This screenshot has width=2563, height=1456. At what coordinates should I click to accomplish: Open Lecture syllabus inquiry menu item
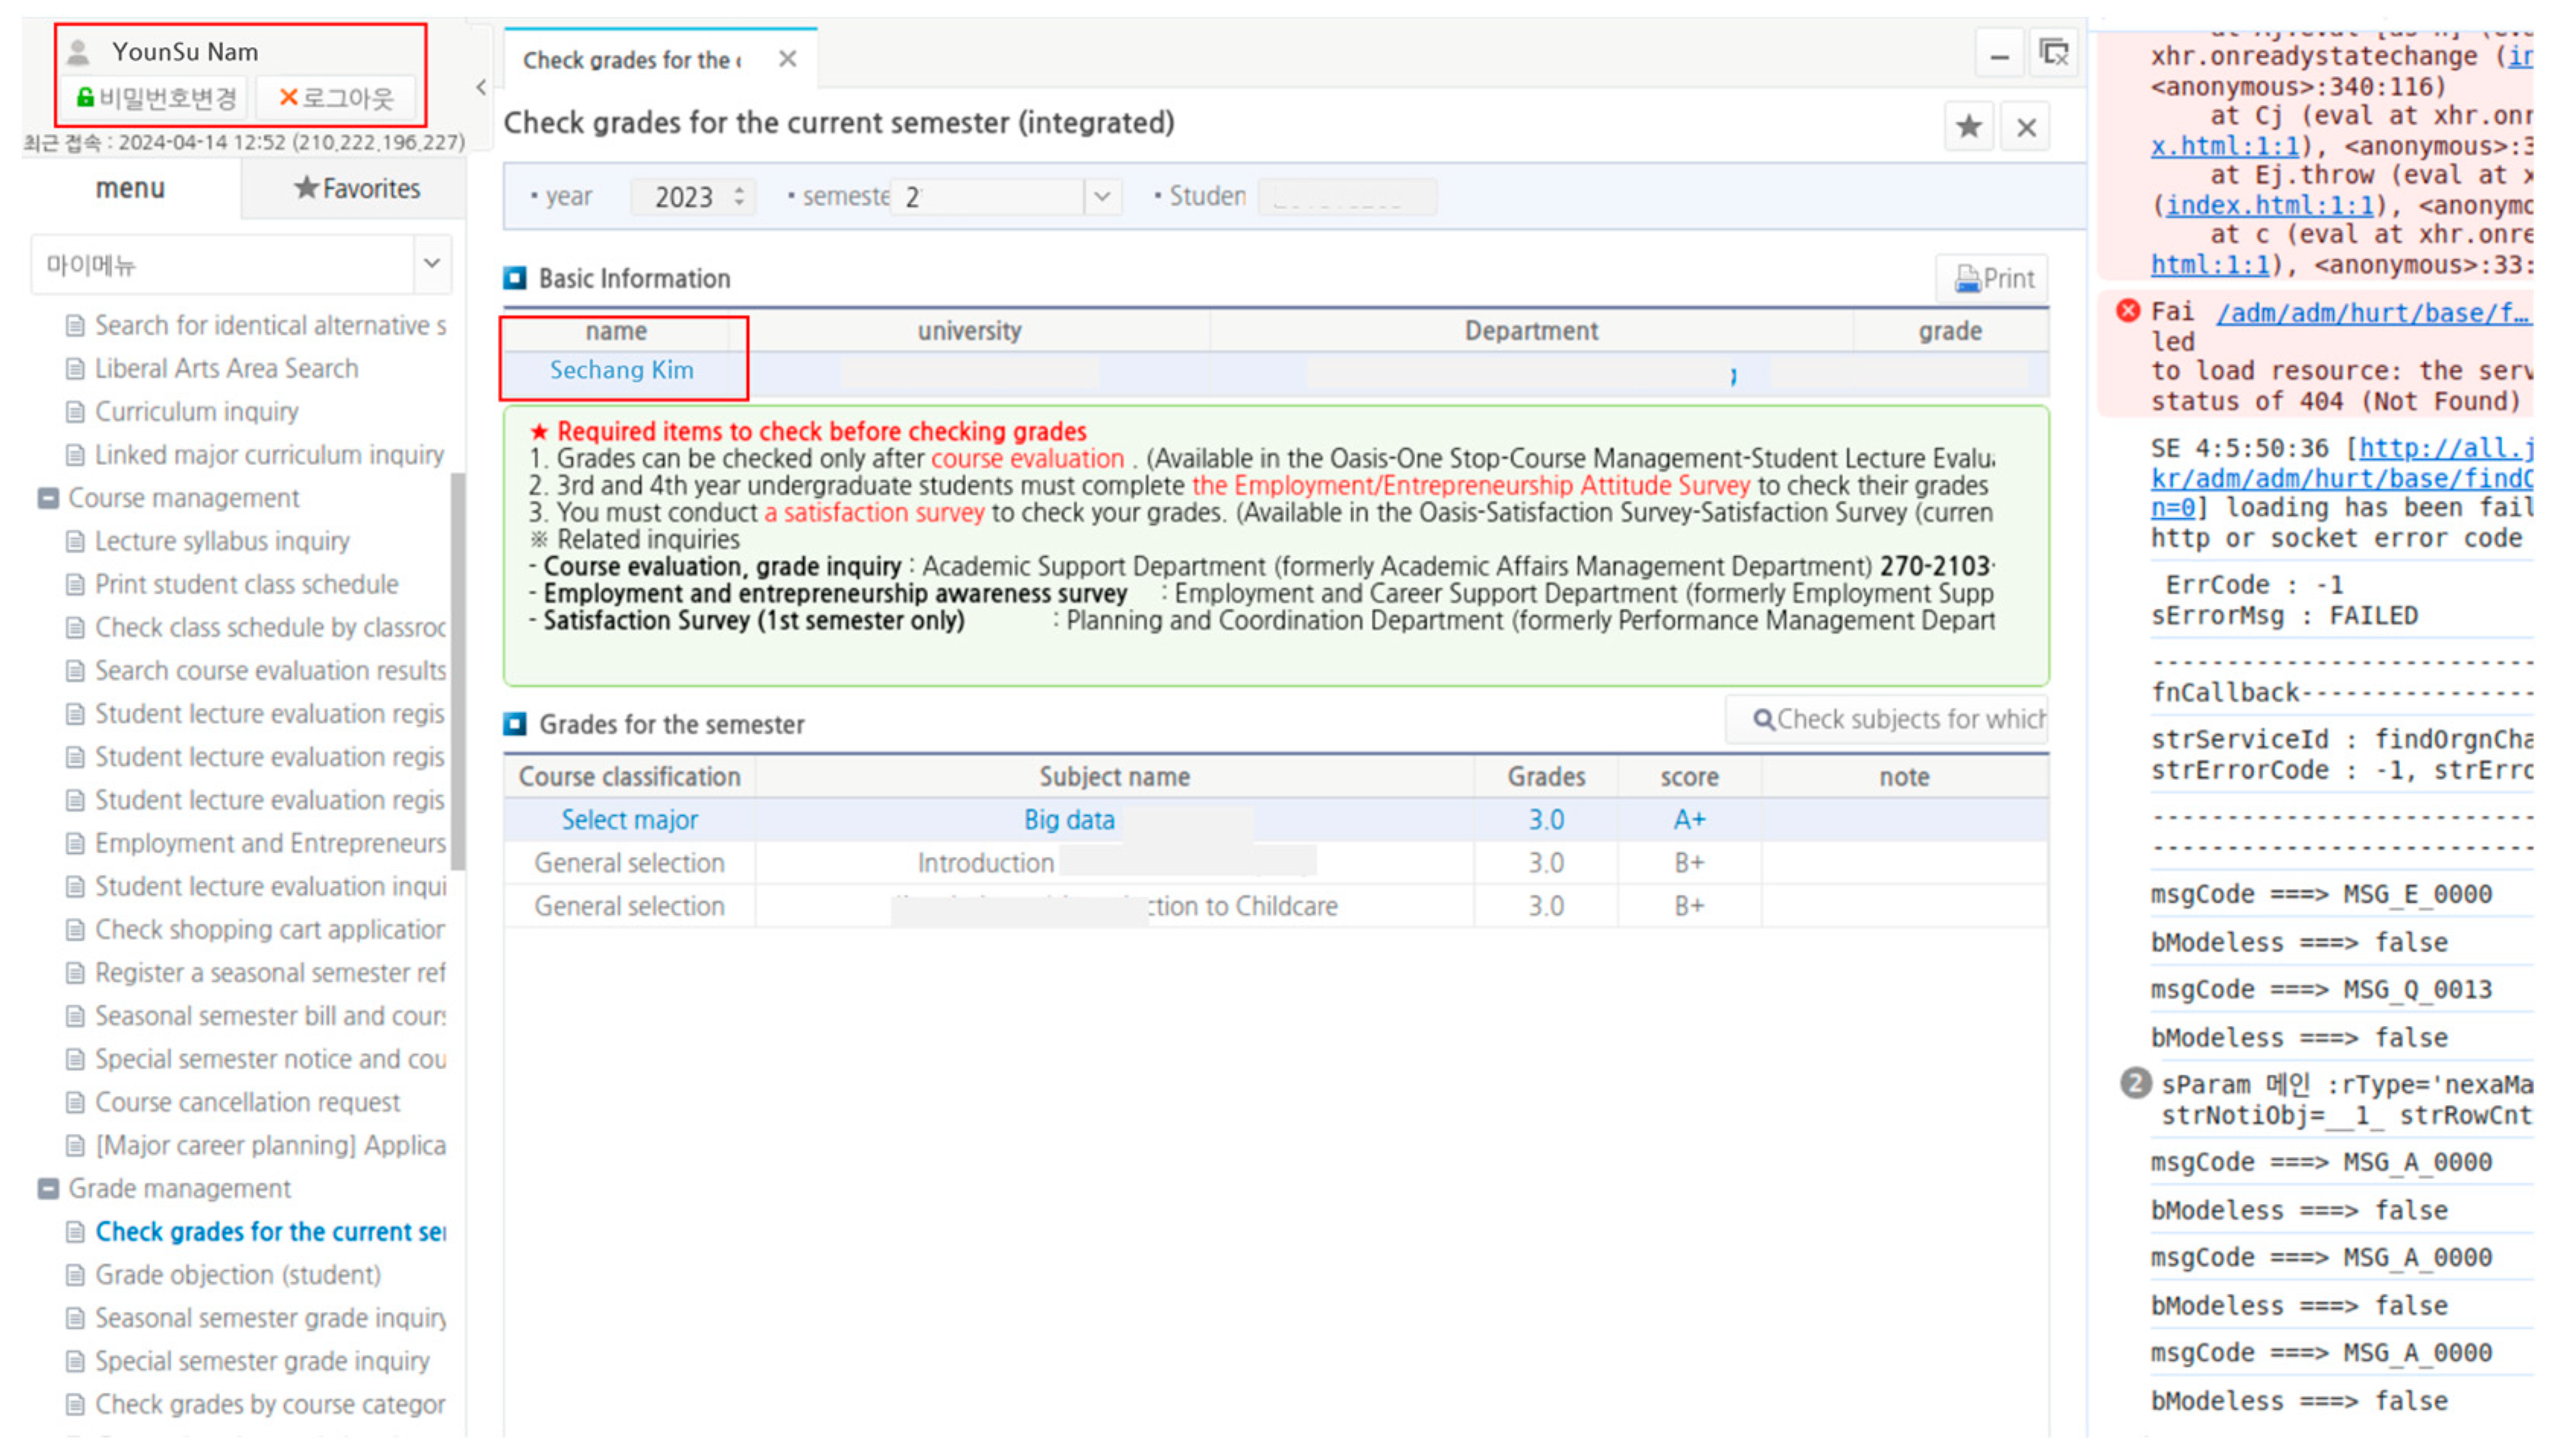pos(222,541)
